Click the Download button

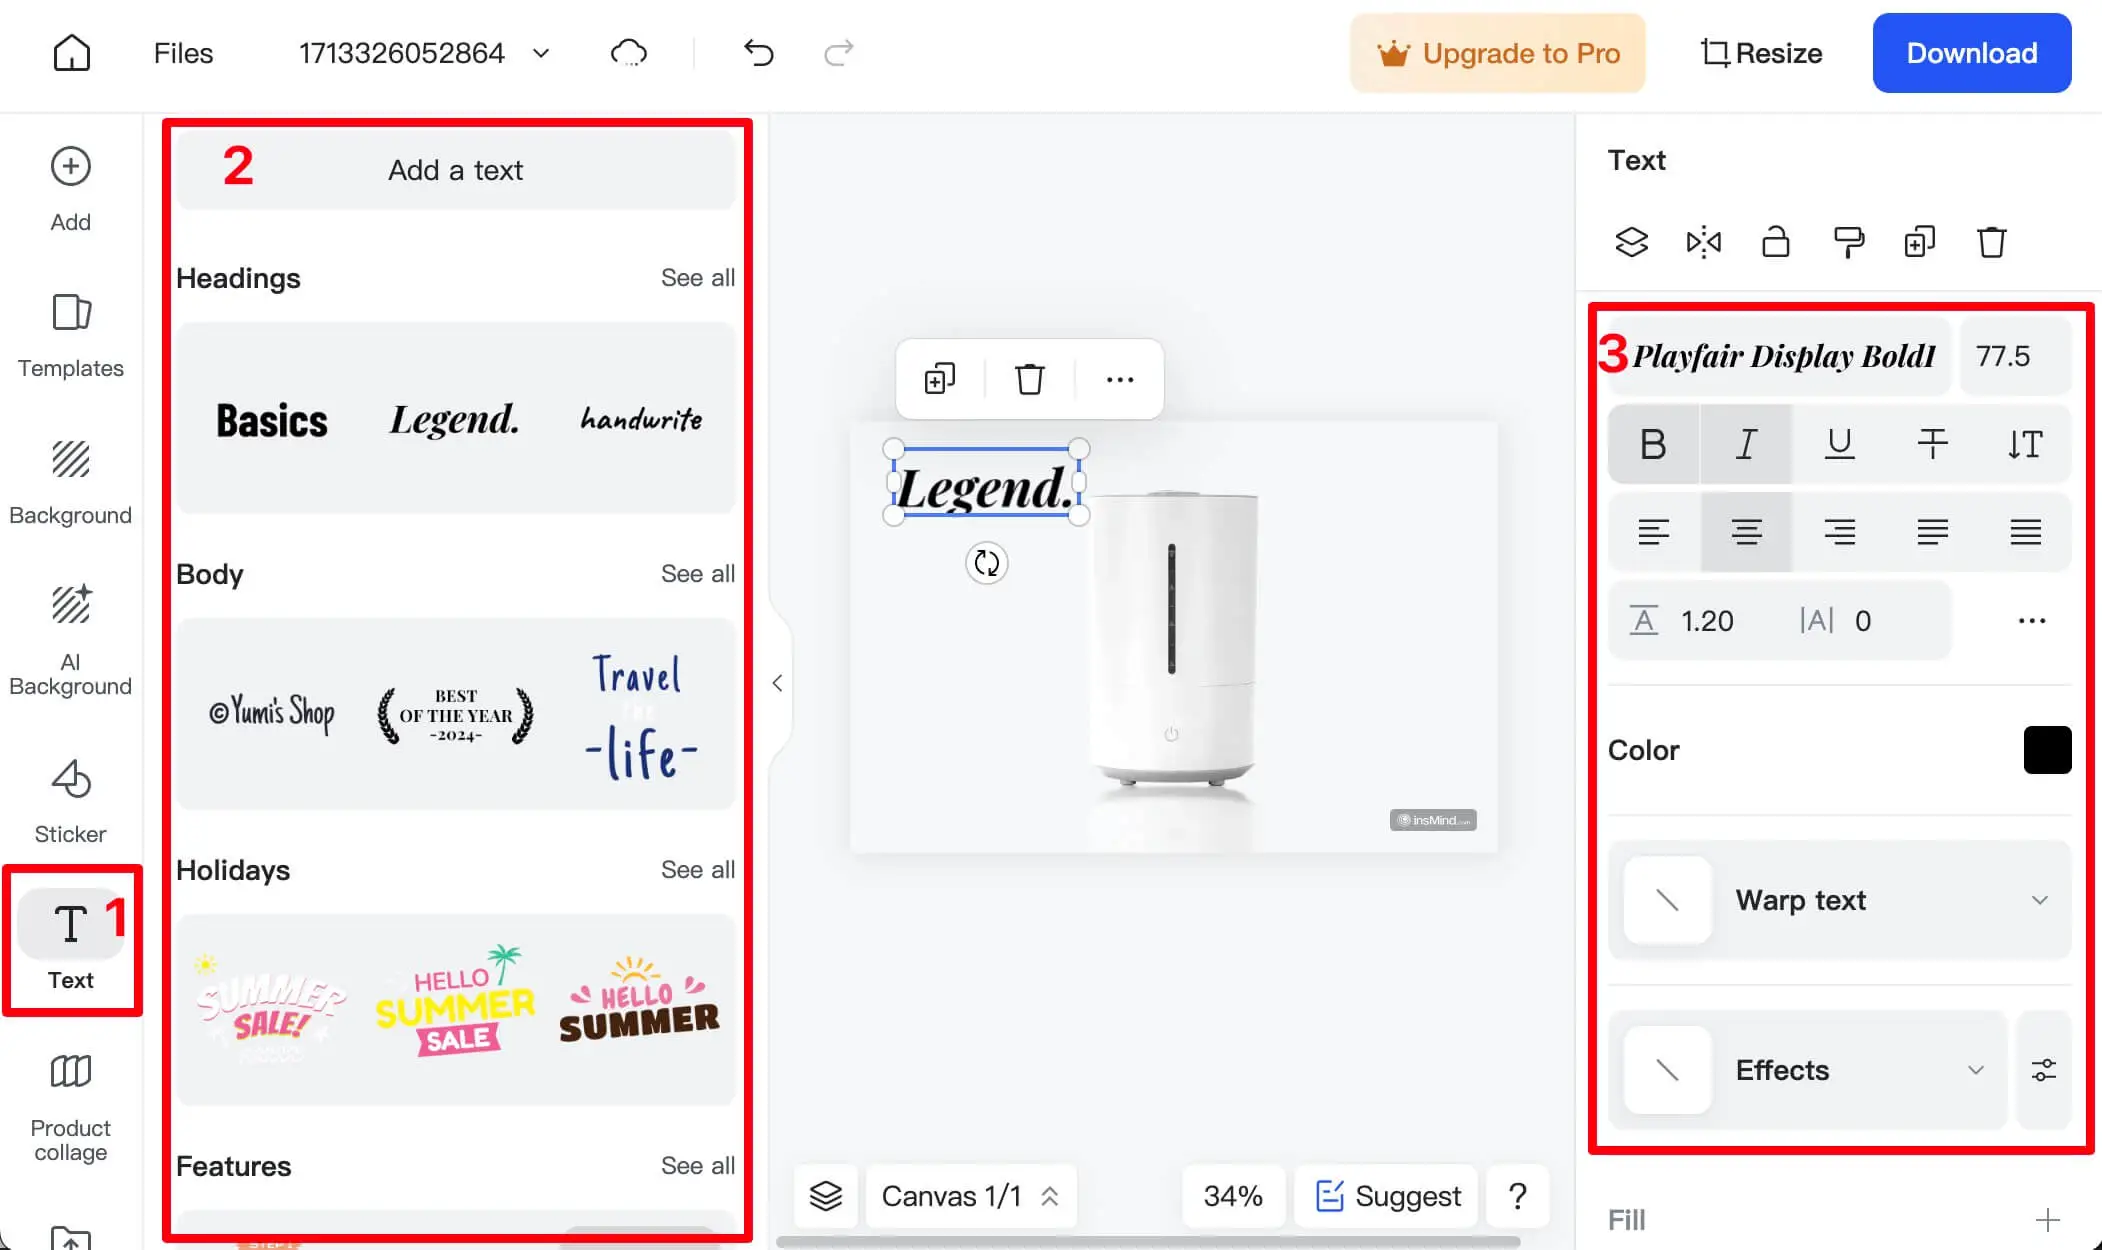[x=1973, y=54]
